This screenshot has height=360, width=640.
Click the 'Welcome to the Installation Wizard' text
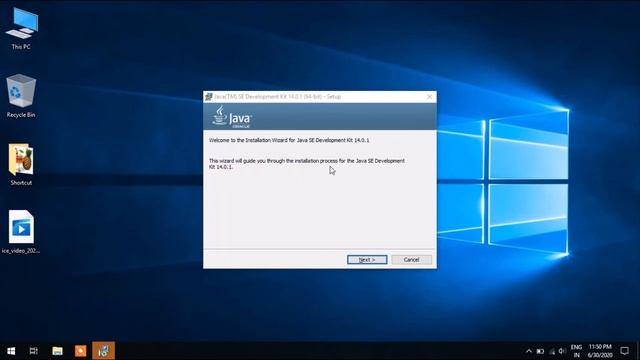point(289,140)
